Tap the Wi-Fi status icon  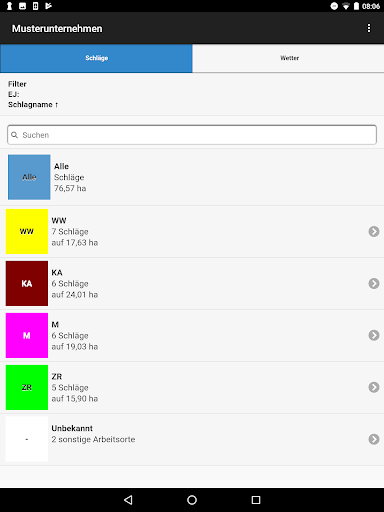pos(346,6)
